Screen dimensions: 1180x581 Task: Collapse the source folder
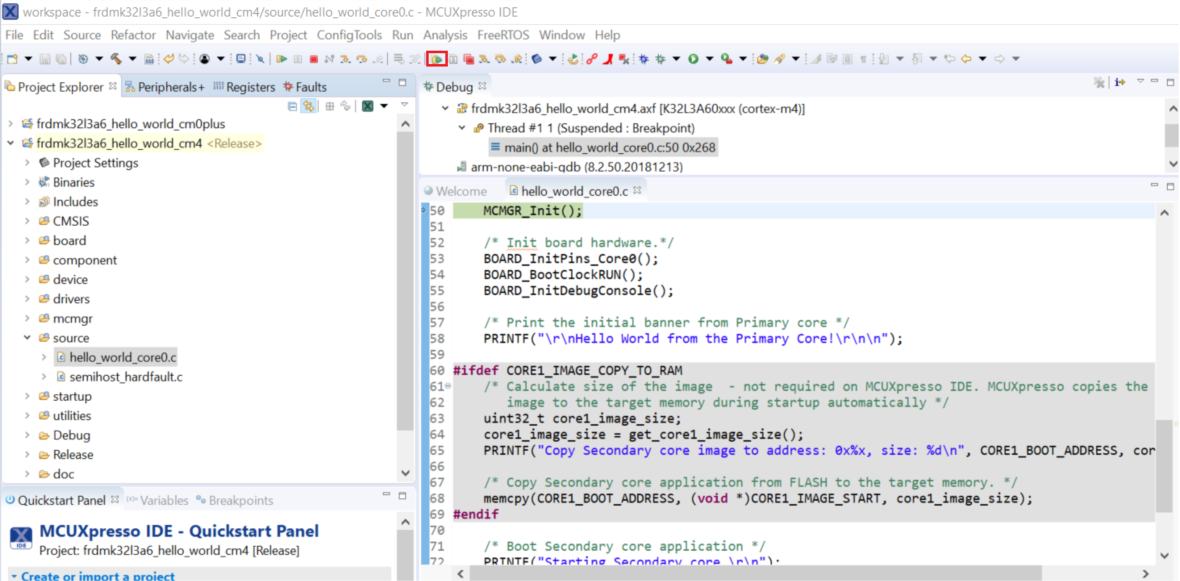coord(27,338)
